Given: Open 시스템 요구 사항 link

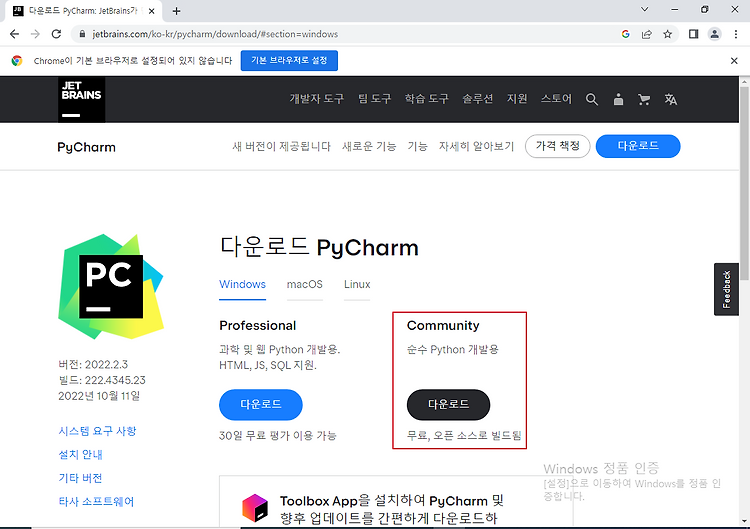Looking at the screenshot, I should (x=98, y=431).
